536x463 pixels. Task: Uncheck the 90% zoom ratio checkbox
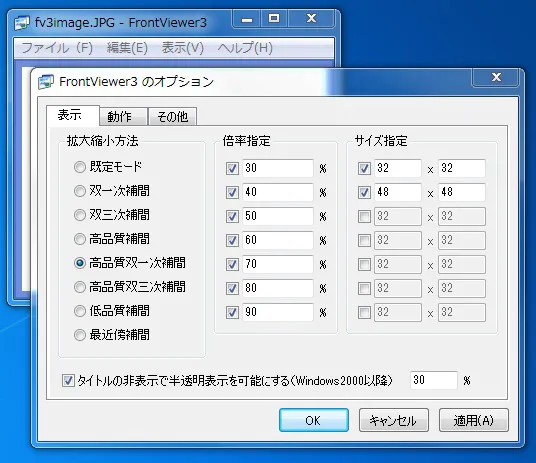[x=232, y=312]
